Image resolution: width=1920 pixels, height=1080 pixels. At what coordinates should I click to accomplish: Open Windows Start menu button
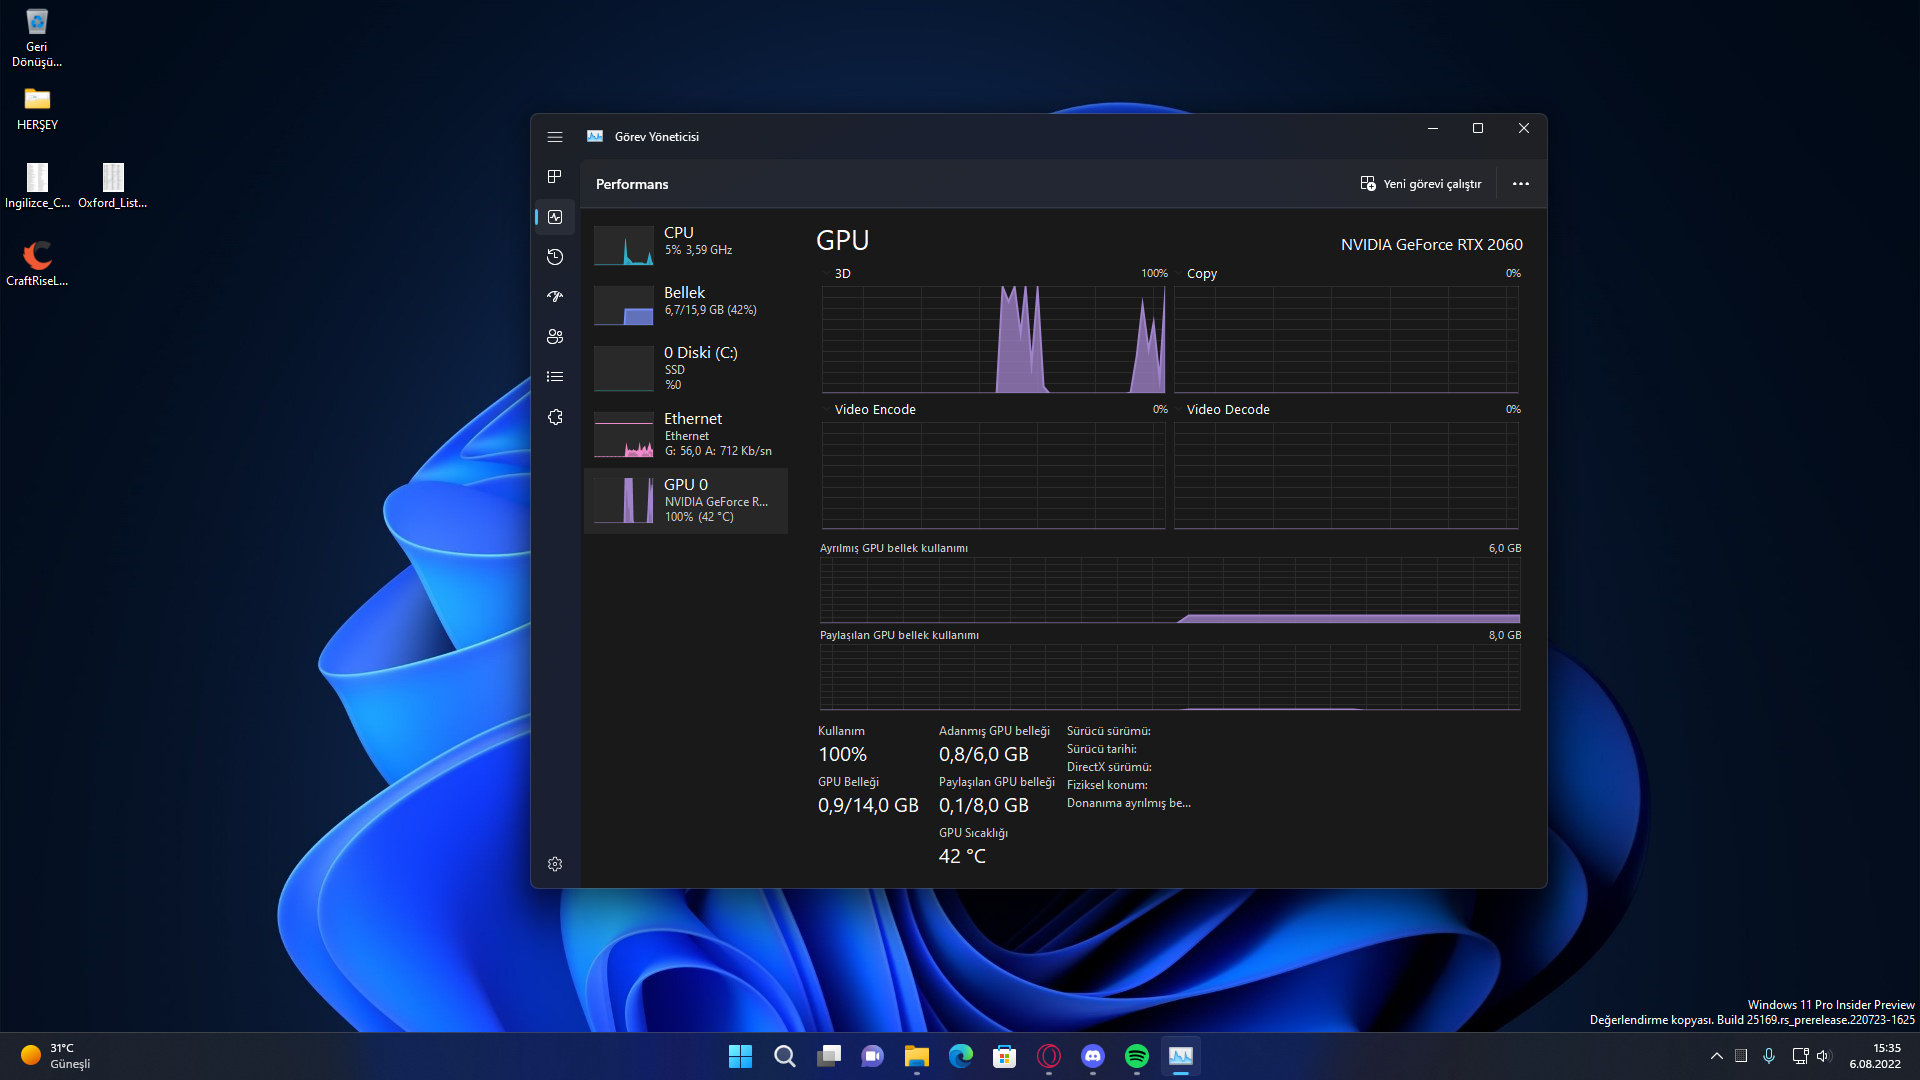click(x=740, y=1056)
